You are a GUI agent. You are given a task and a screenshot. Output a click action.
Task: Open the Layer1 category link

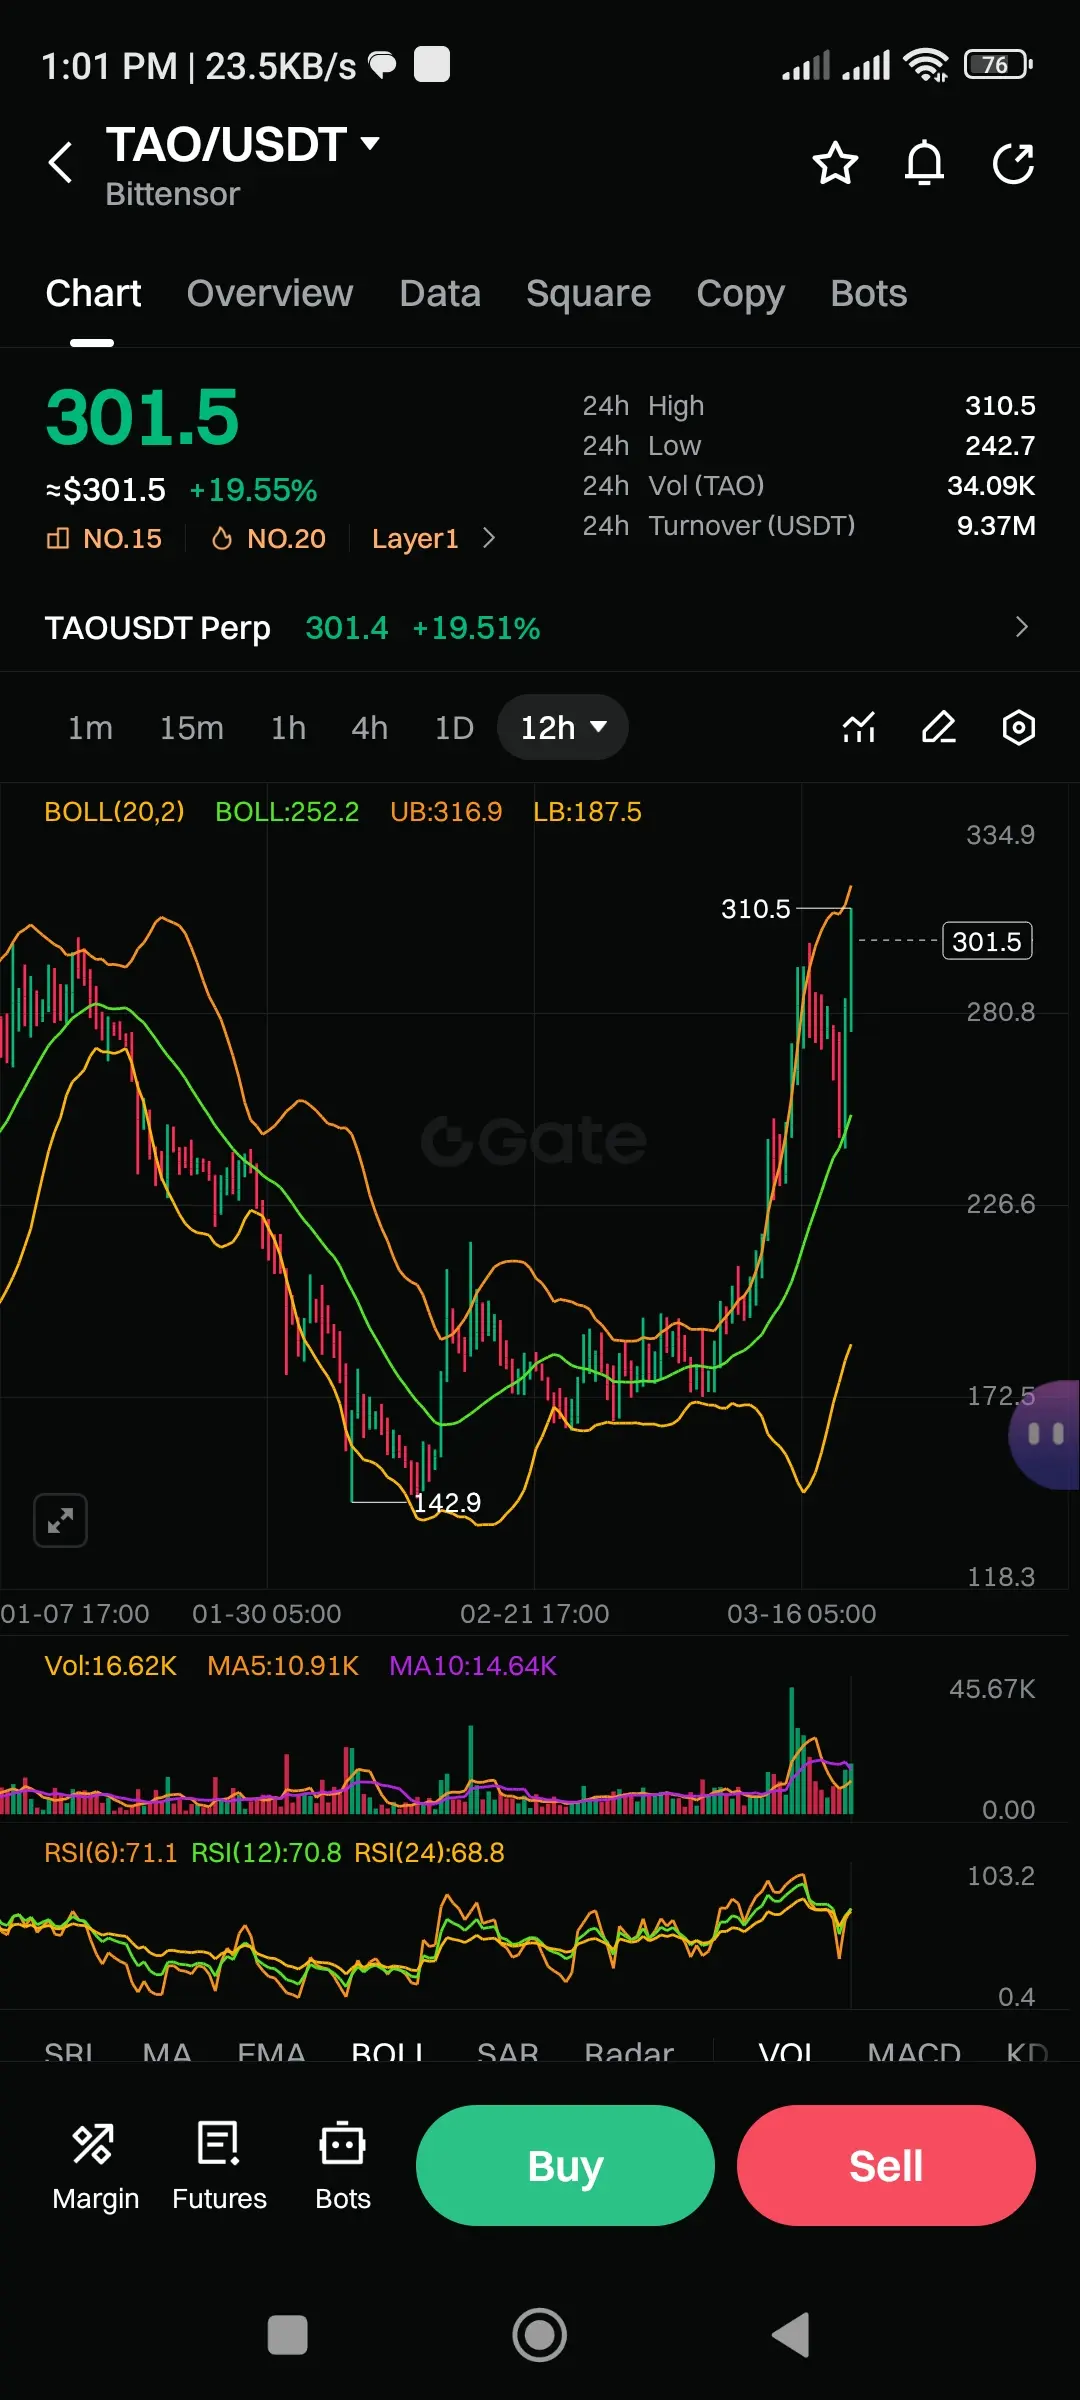pos(415,538)
